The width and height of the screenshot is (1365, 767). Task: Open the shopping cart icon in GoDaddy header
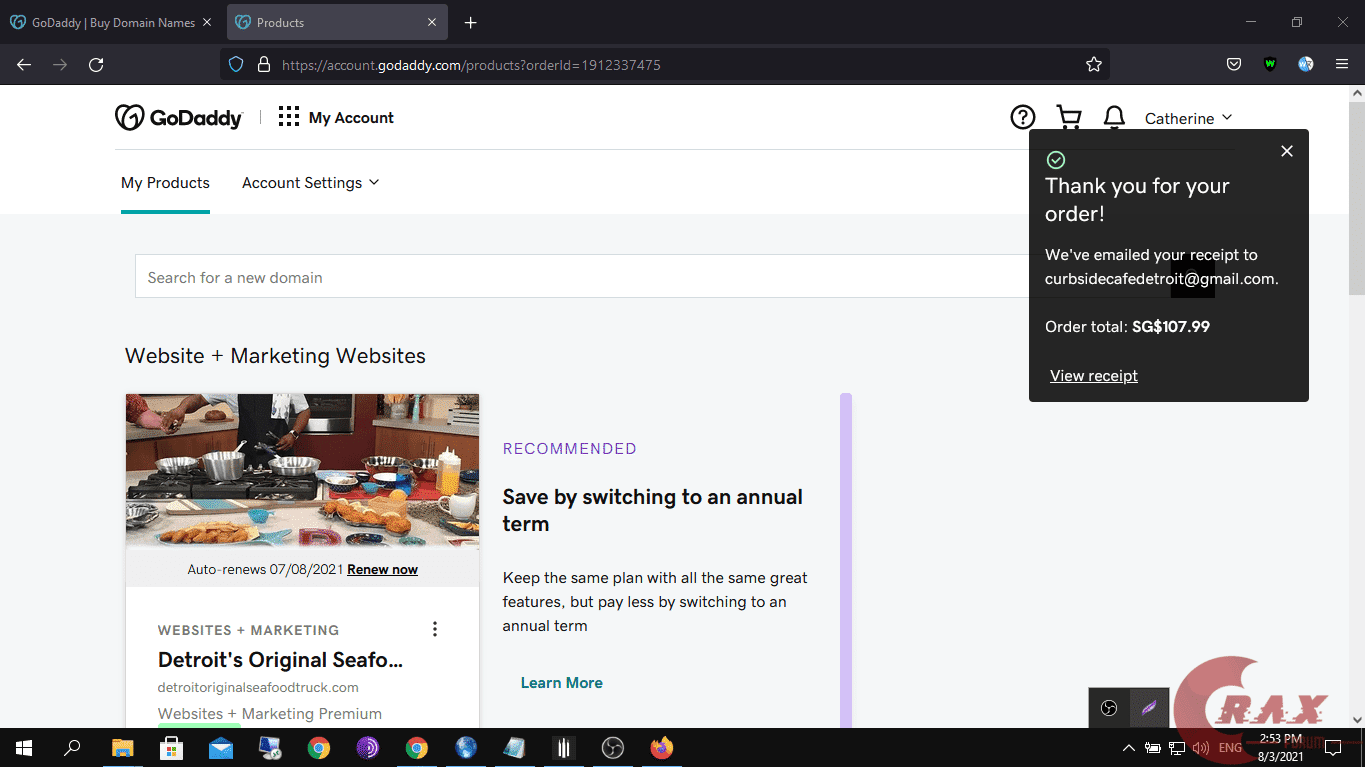[1068, 117]
